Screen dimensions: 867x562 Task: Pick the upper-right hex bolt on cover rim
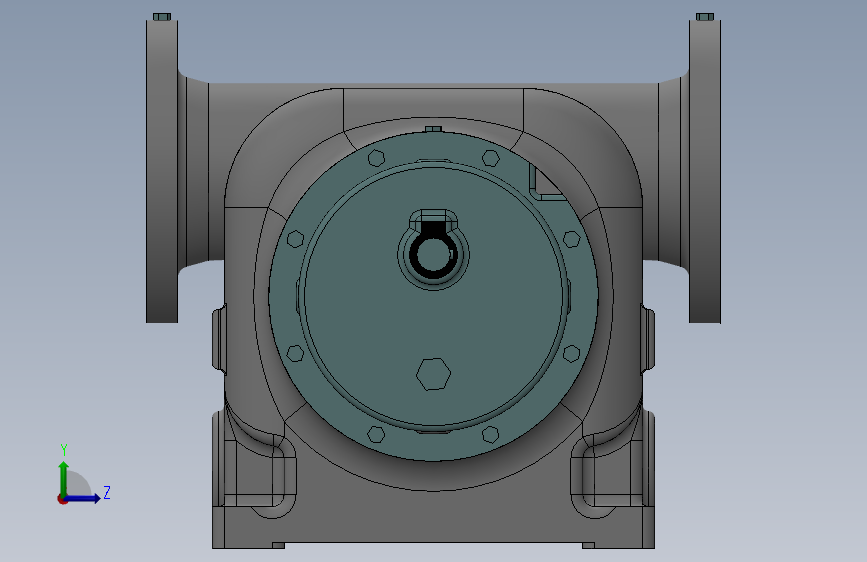coord(491,158)
